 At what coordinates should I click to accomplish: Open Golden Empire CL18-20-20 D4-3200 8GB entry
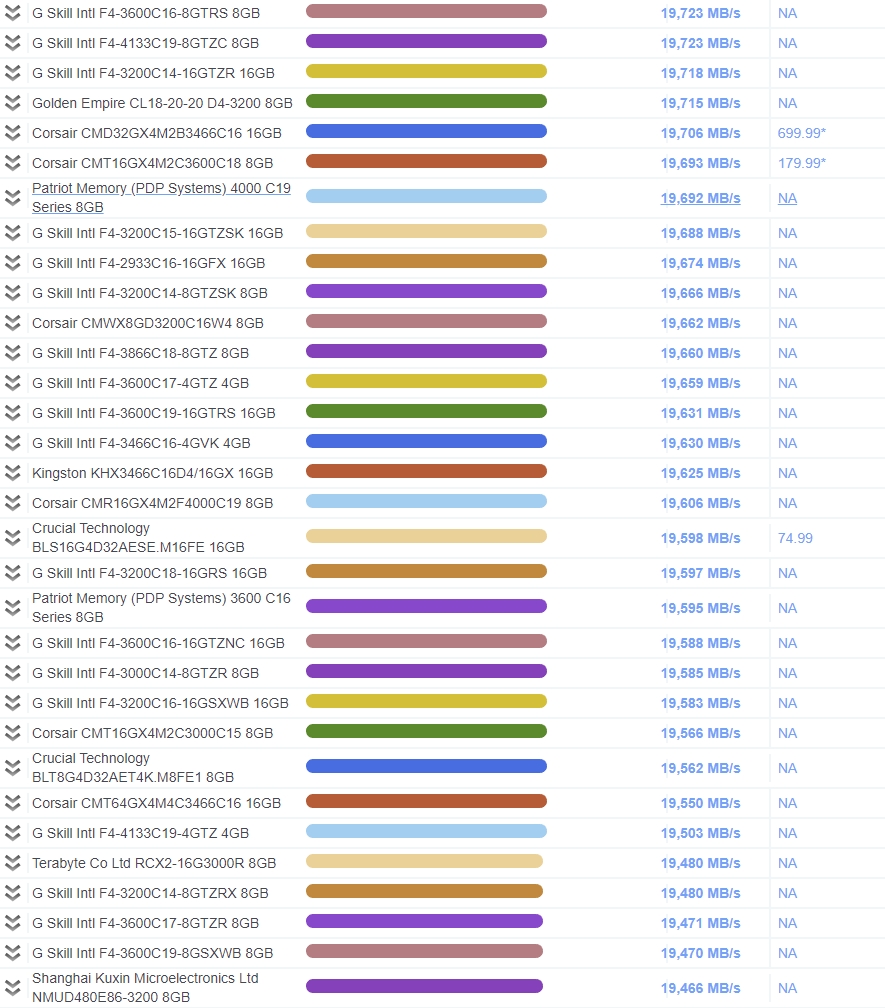163,103
